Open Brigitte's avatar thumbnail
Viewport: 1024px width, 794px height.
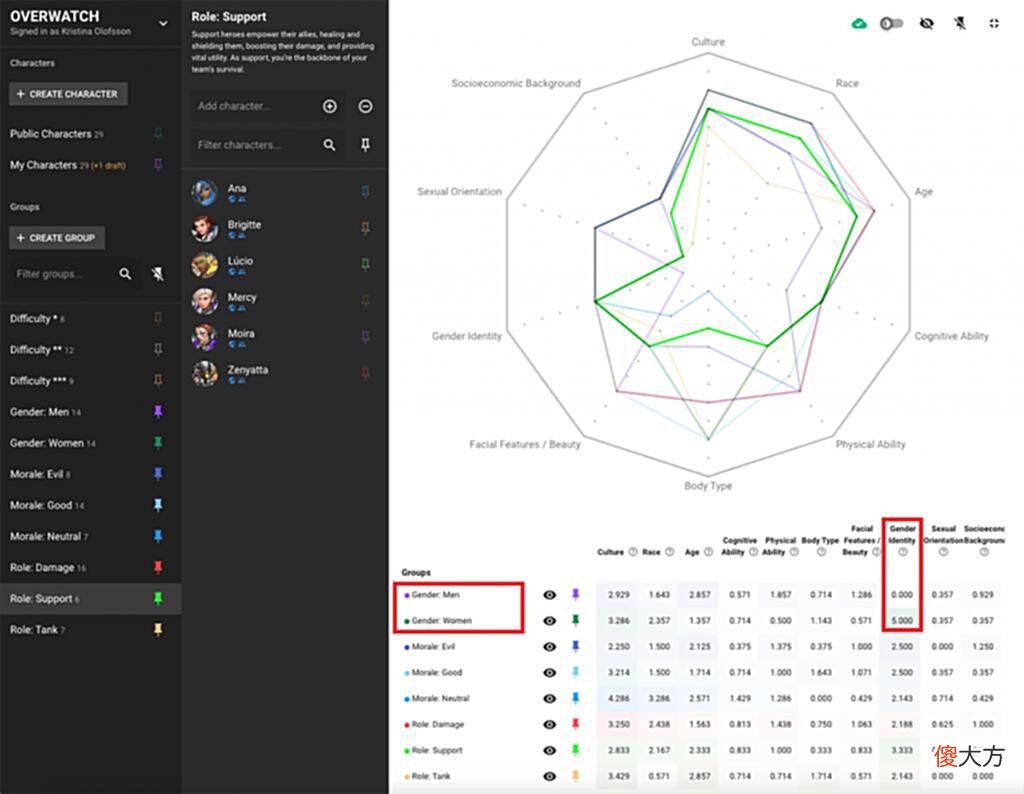(x=204, y=229)
